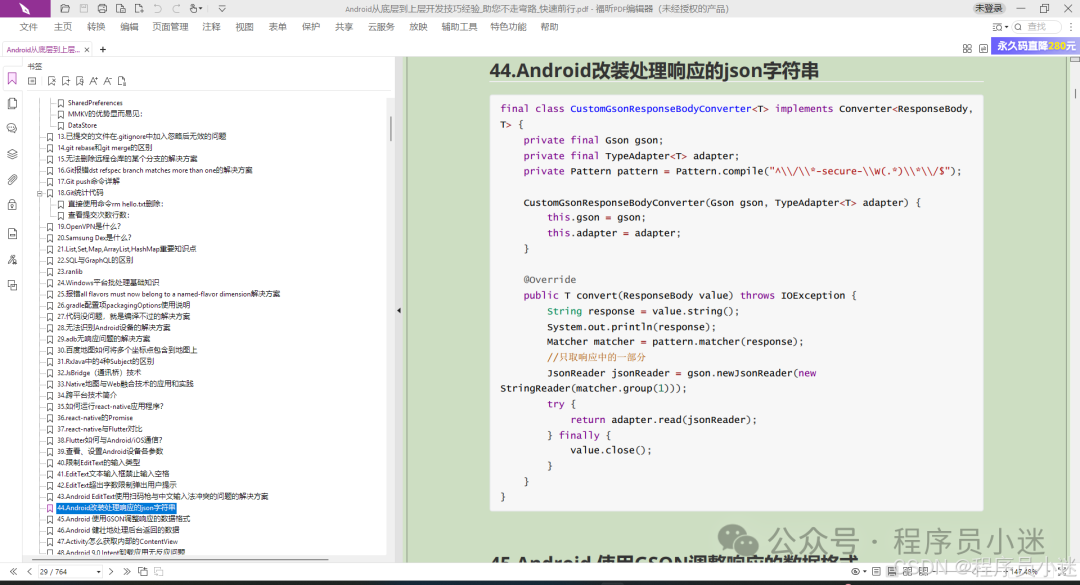
Task: Select bookmark 32.JsBridge（通讯桥）技术
Action: point(99,373)
